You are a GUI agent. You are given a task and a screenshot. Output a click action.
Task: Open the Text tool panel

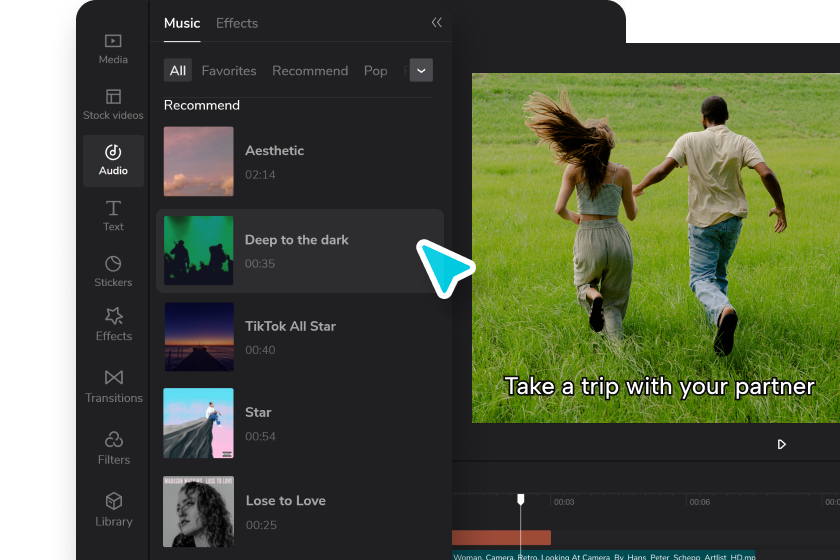tap(113, 215)
